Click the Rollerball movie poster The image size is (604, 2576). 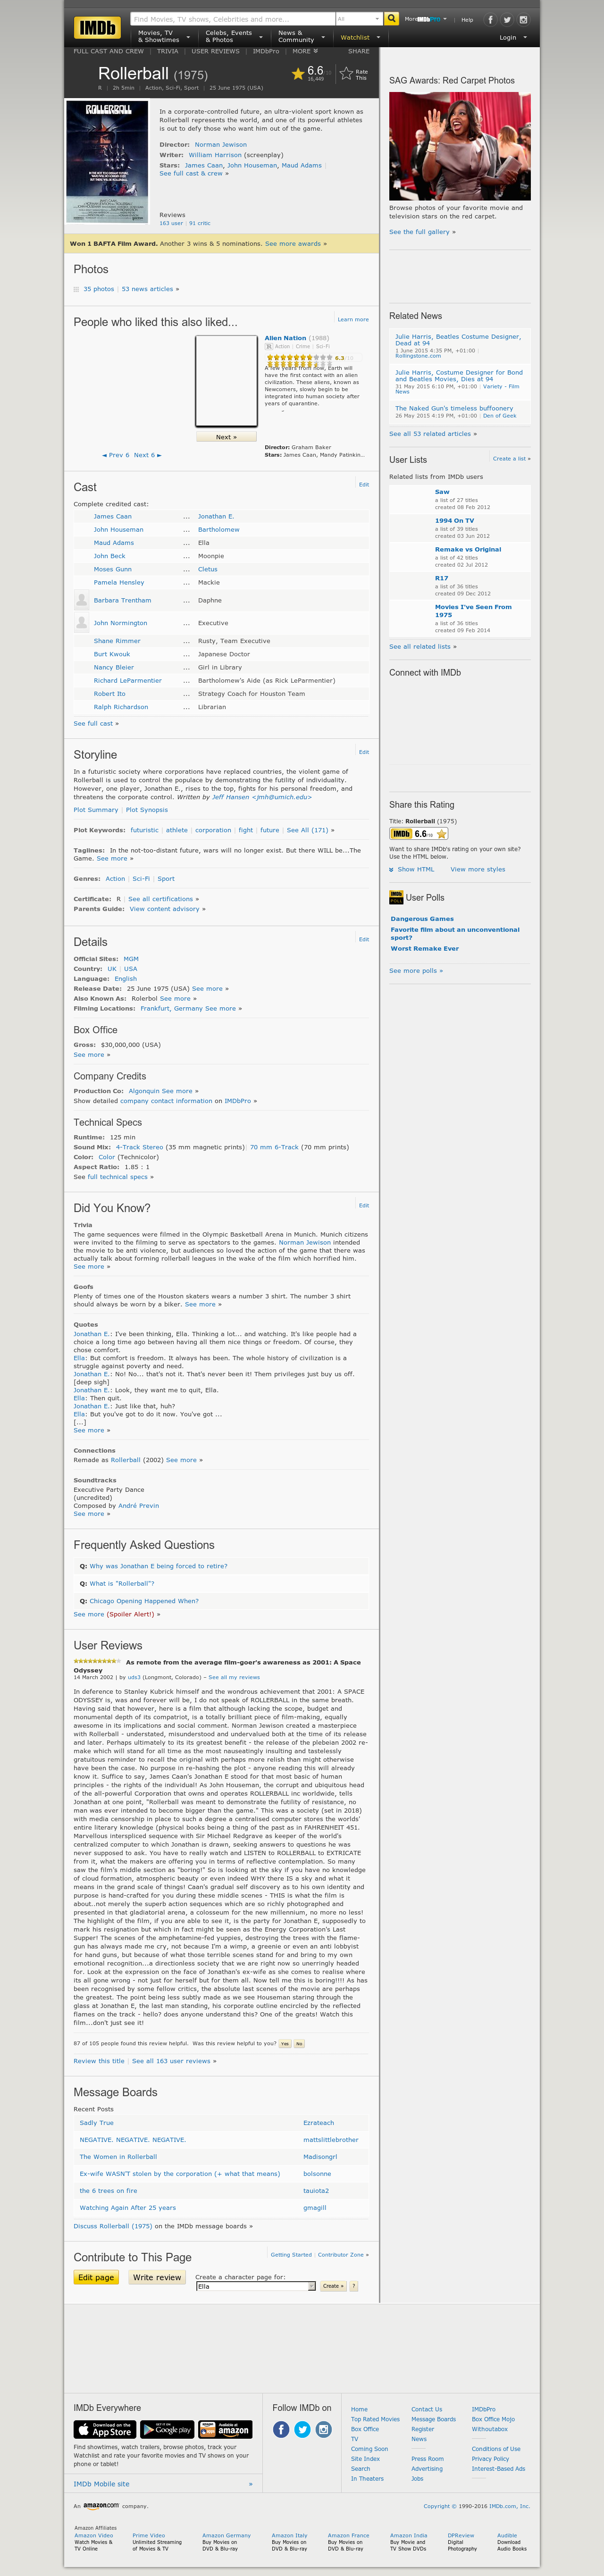tap(107, 161)
